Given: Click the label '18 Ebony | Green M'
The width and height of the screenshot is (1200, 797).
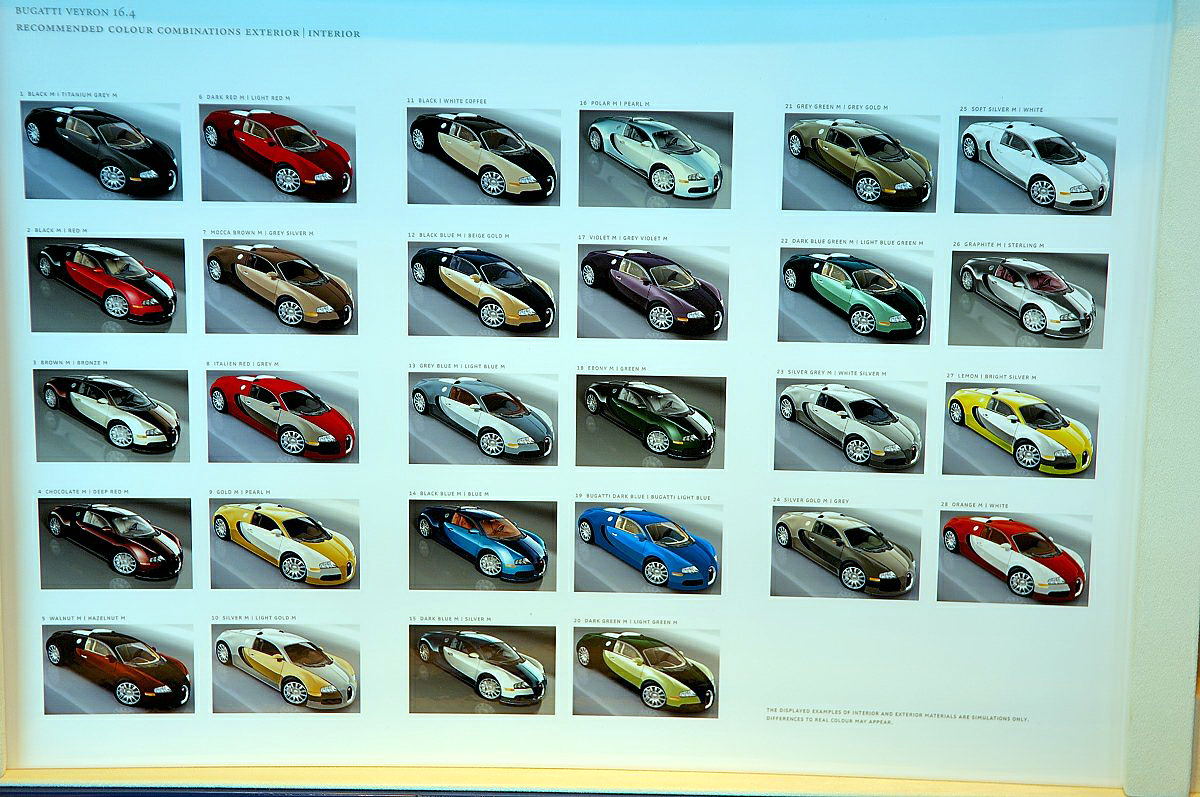Looking at the screenshot, I should 611,368.
